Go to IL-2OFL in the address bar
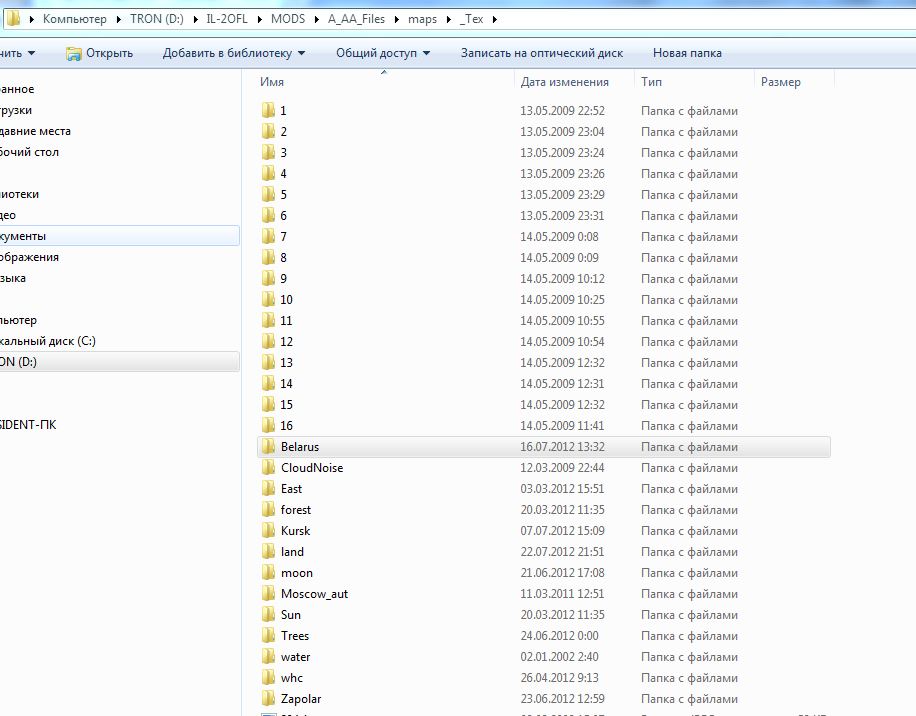Screen dimensions: 916x716 click(227, 19)
